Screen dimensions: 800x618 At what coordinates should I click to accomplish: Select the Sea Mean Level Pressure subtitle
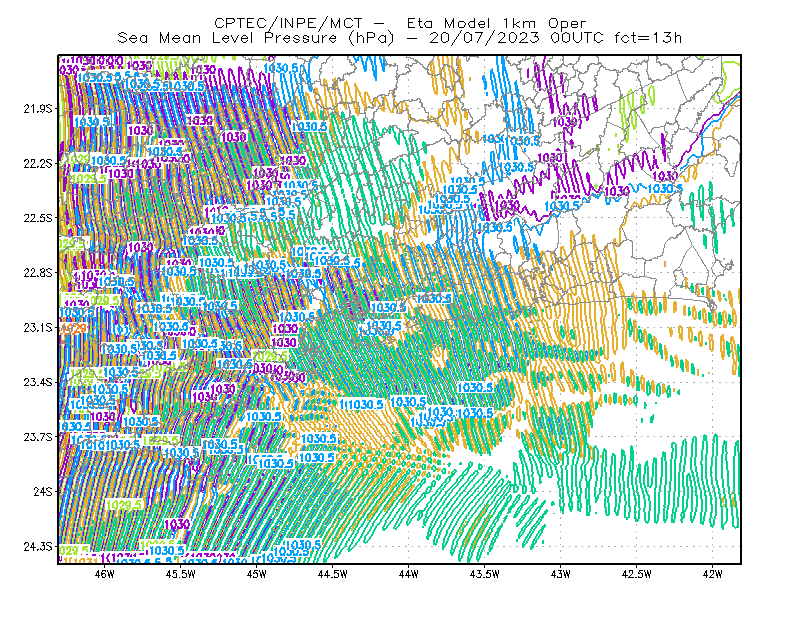coord(400,38)
